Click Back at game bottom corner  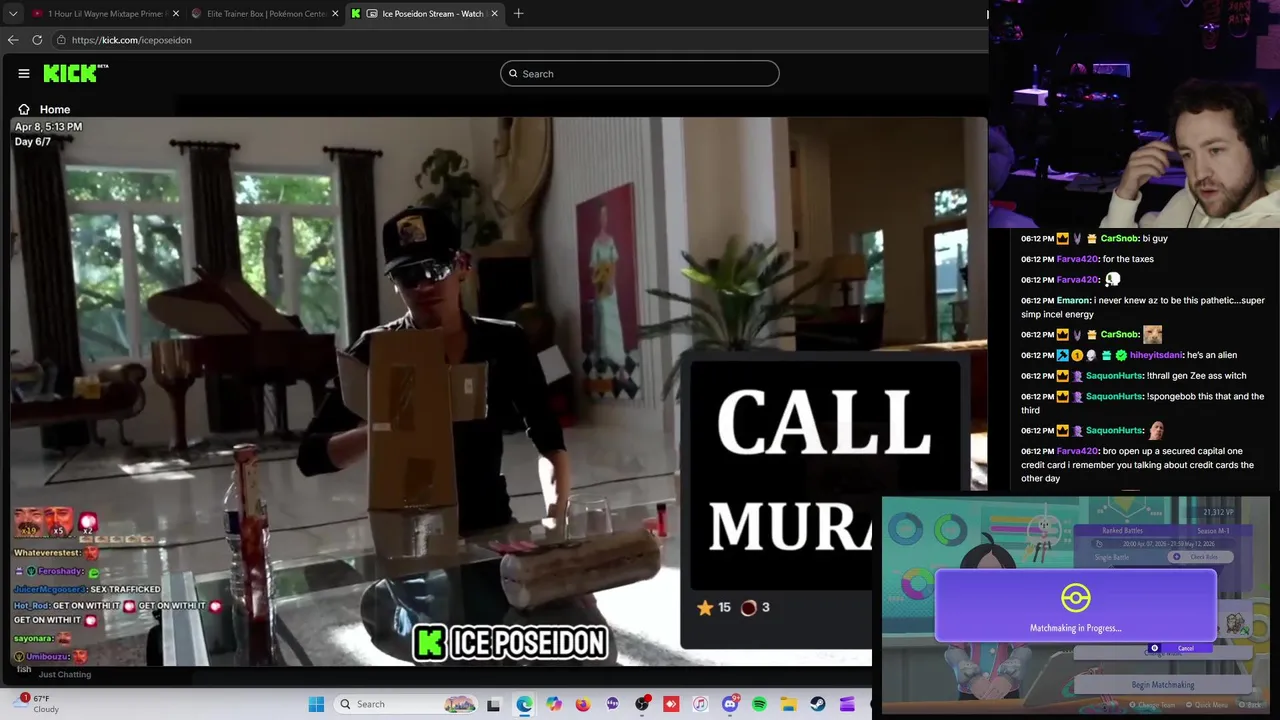pyautogui.click(x=1250, y=705)
